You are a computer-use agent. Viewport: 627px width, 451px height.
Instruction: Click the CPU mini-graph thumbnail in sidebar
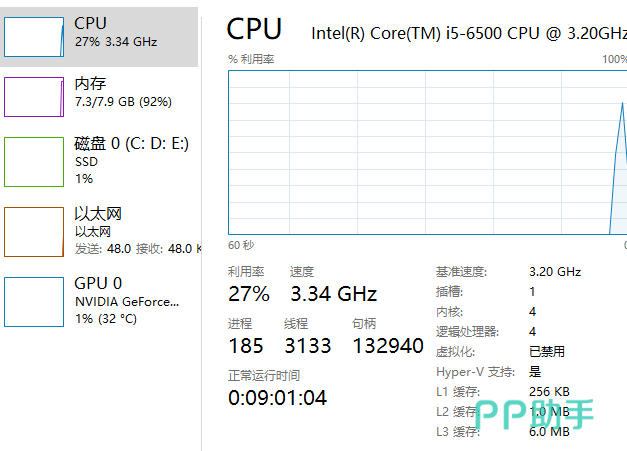[34, 35]
